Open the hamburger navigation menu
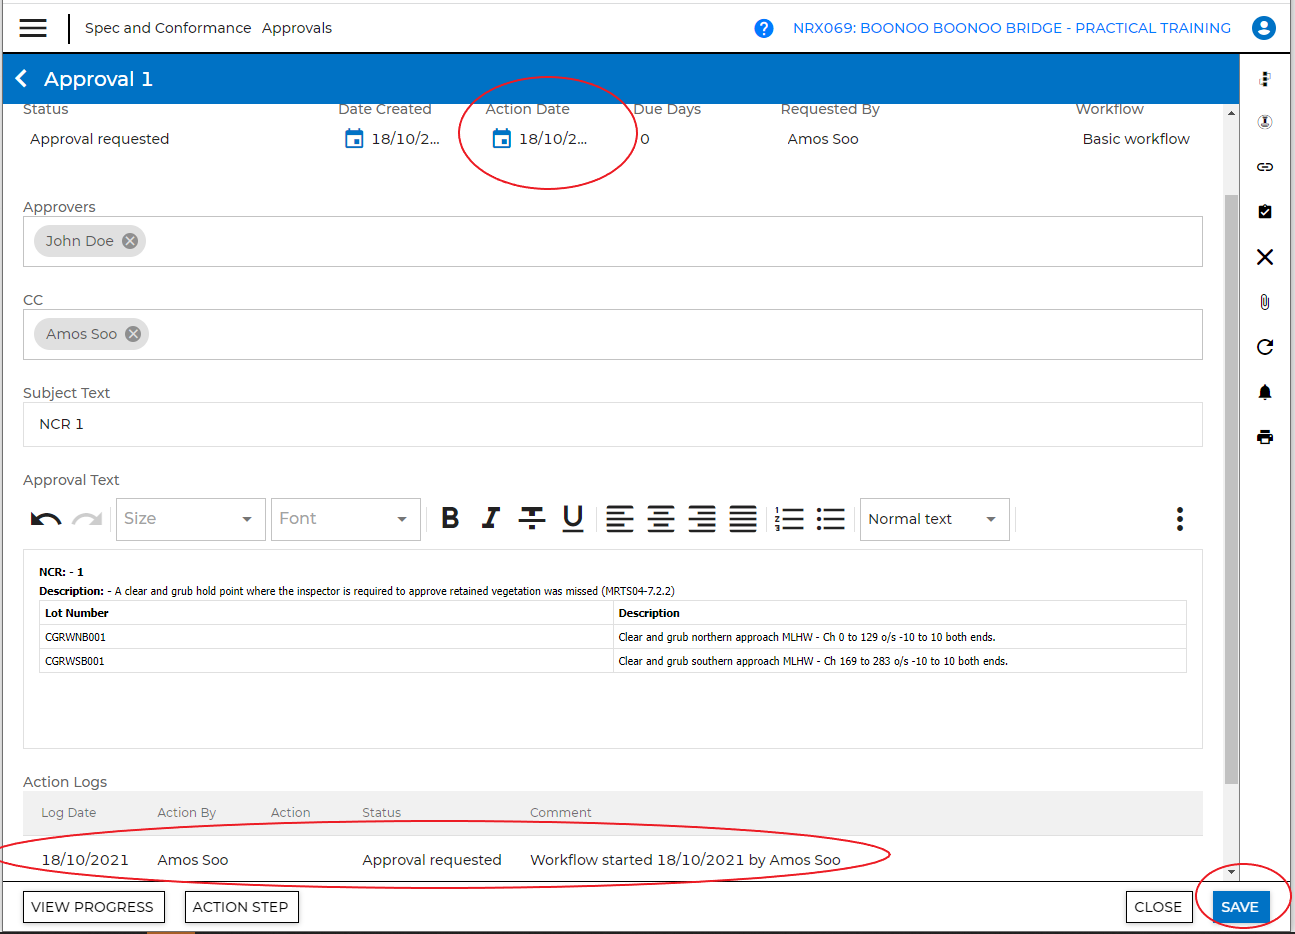1295x934 pixels. tap(33, 28)
